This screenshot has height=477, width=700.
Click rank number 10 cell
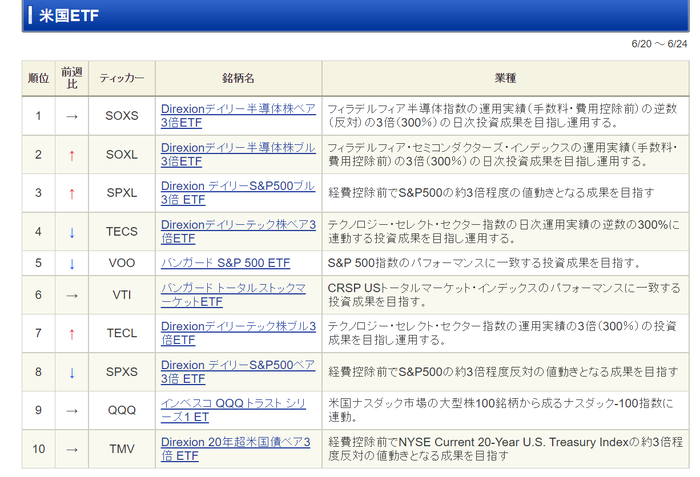click(x=38, y=449)
